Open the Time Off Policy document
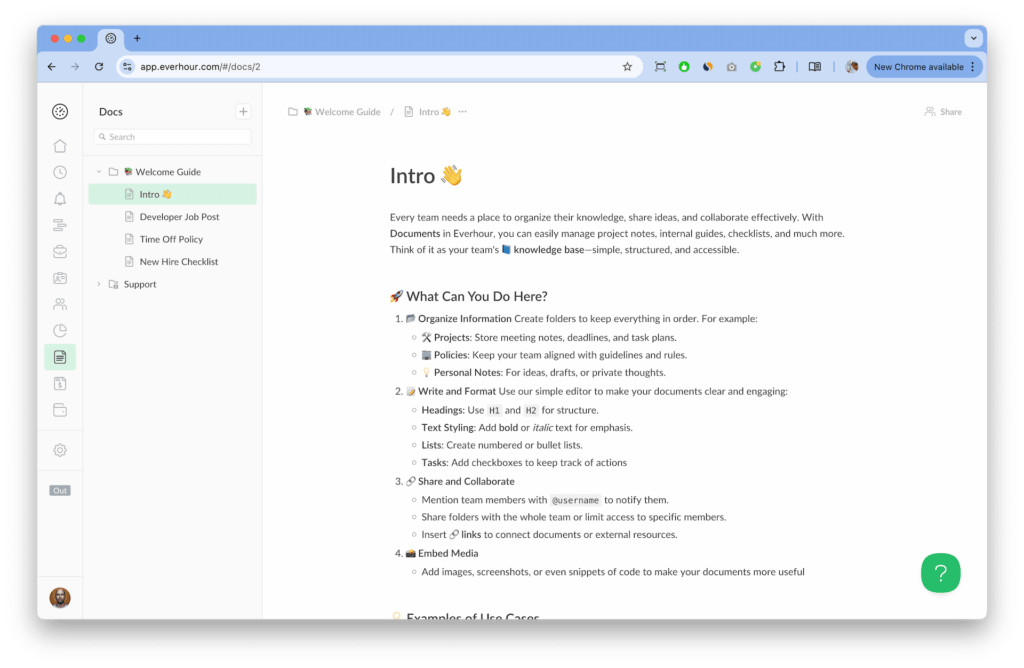The image size is (1024, 668). coord(172,238)
